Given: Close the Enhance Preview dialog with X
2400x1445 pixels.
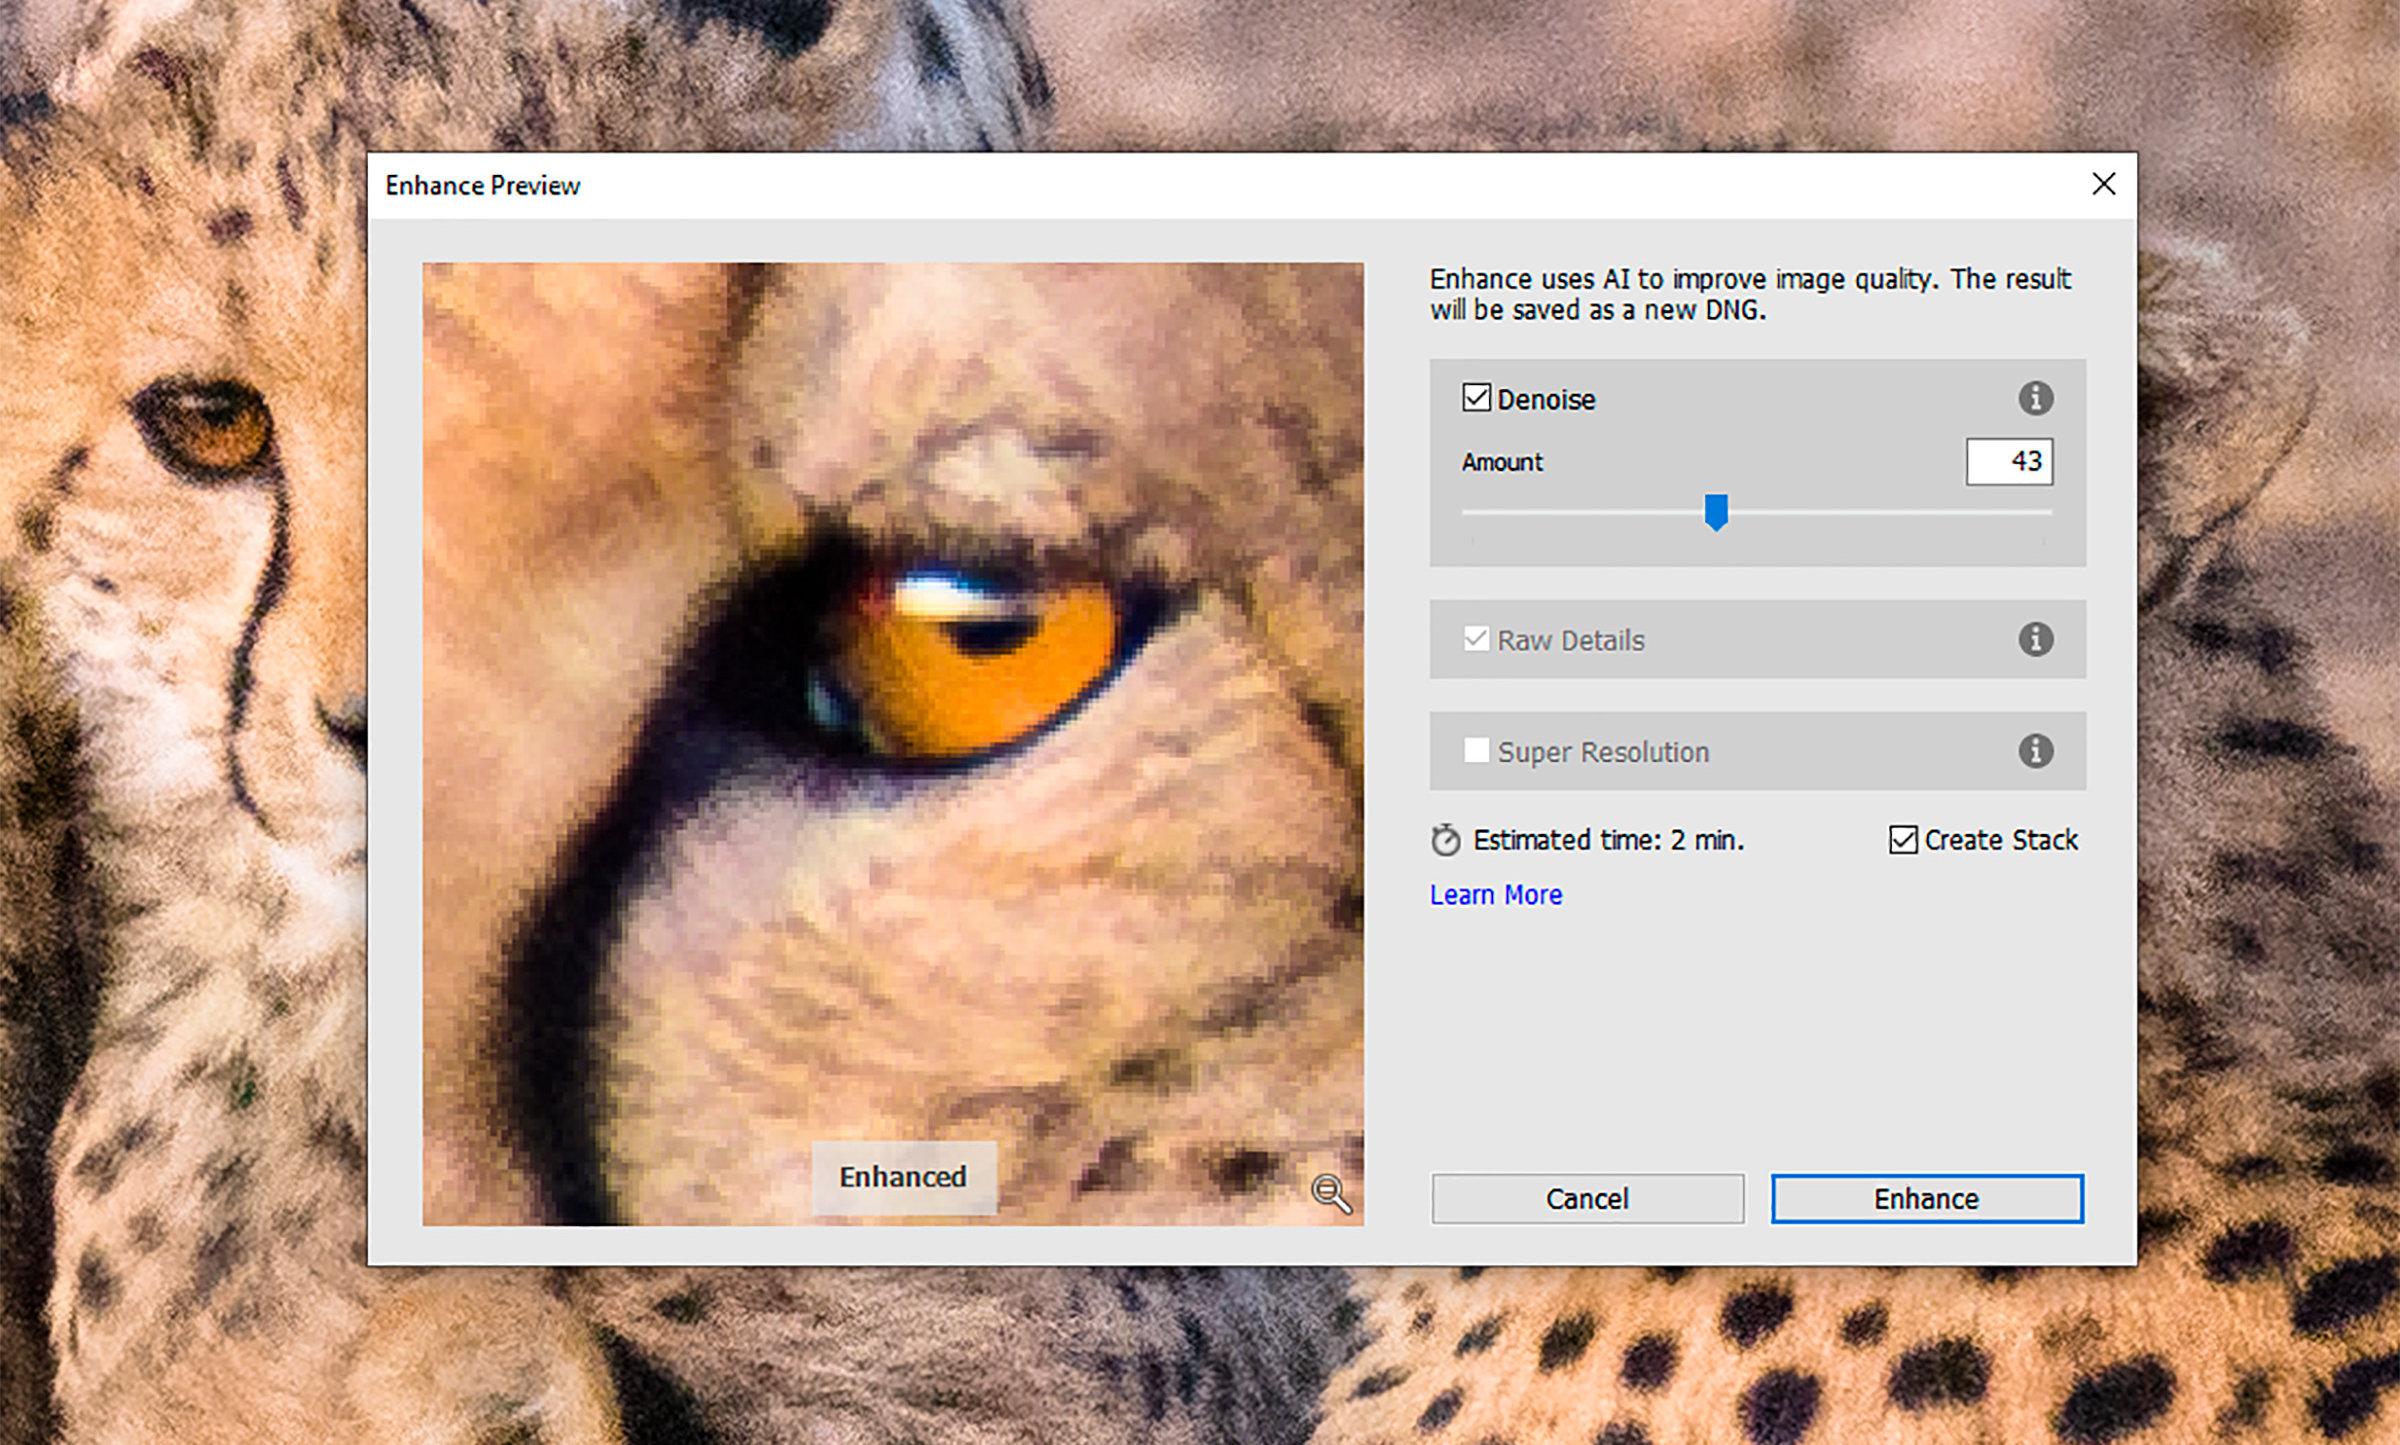Looking at the screenshot, I should [x=2103, y=184].
